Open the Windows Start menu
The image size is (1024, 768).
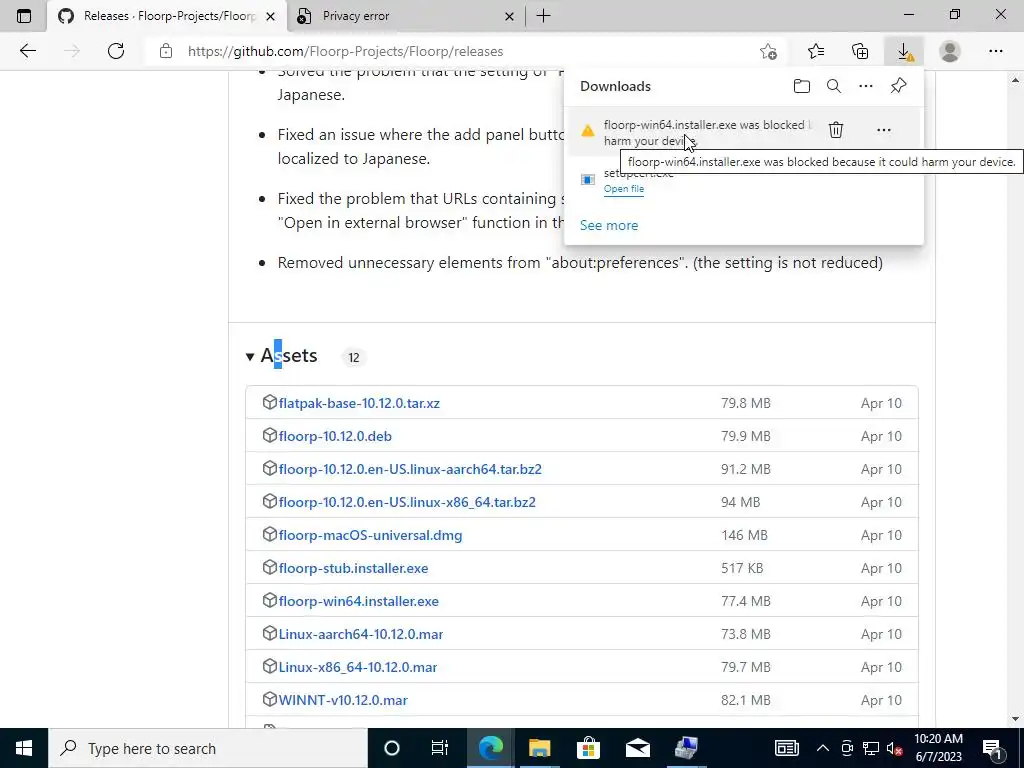(x=24, y=748)
